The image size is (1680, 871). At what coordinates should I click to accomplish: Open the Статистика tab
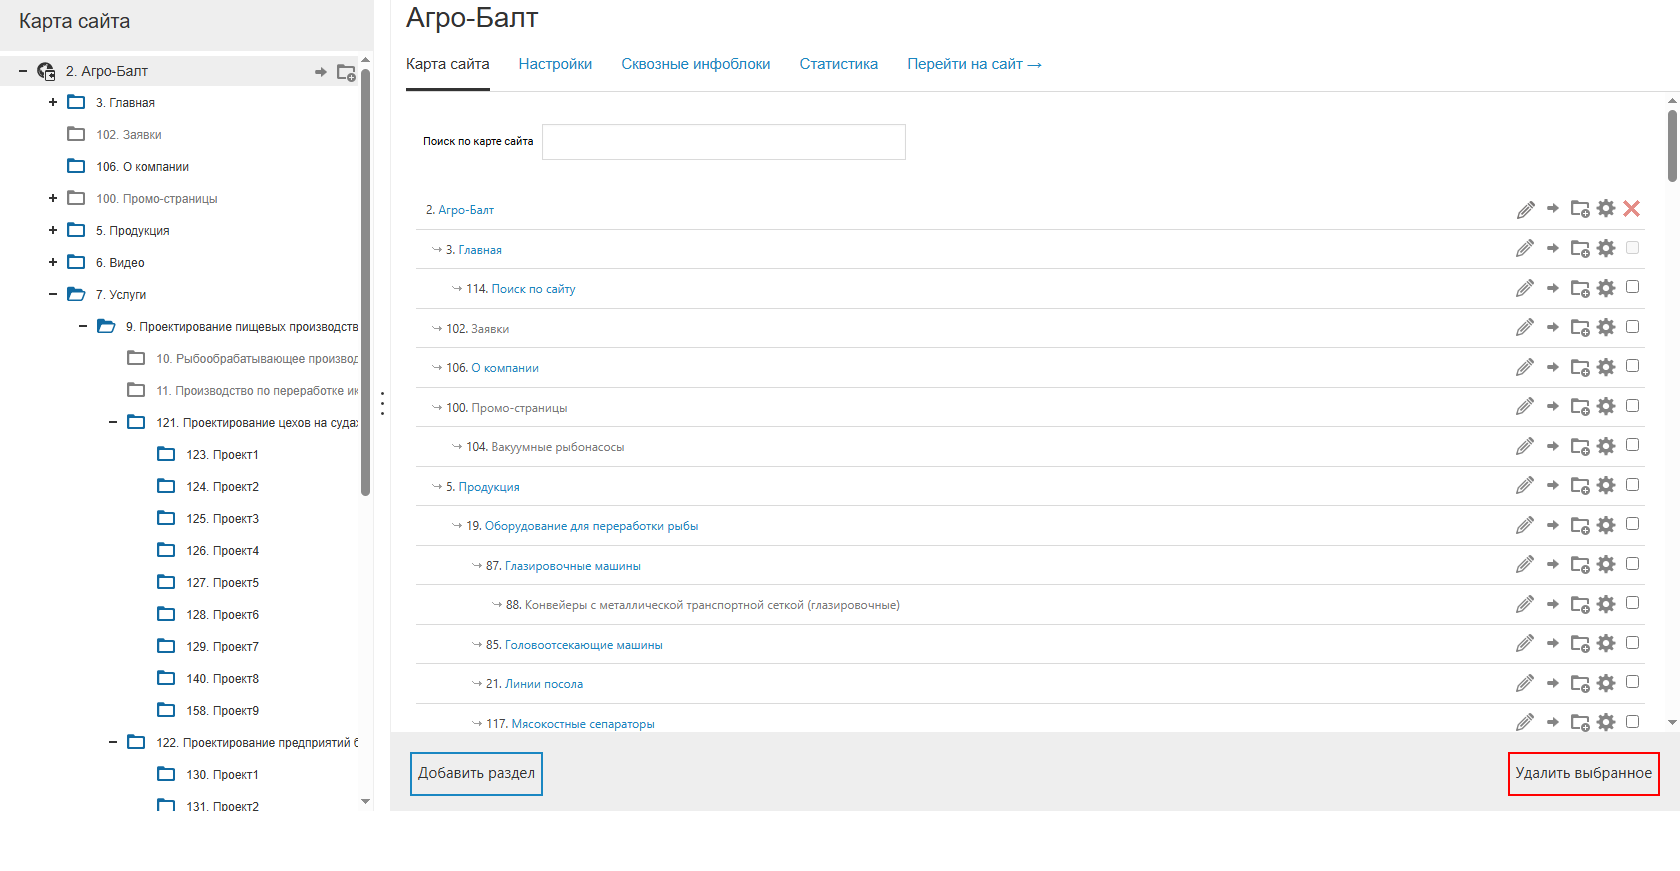coord(839,64)
